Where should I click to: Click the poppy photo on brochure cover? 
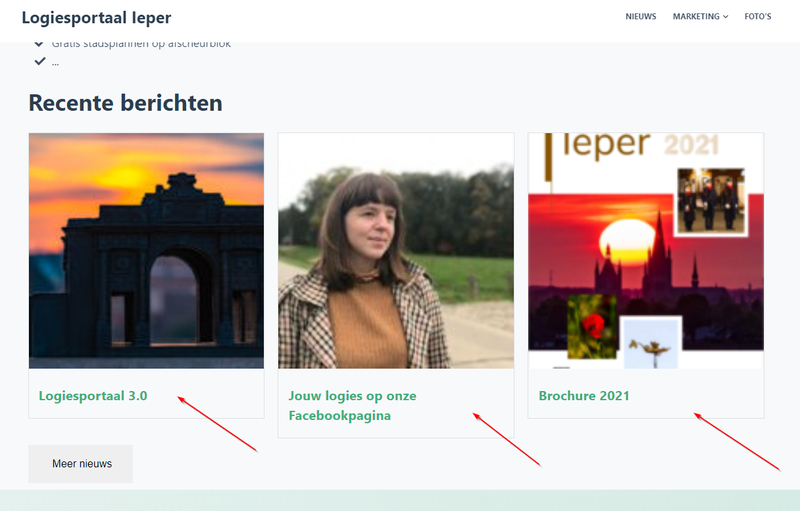592,326
